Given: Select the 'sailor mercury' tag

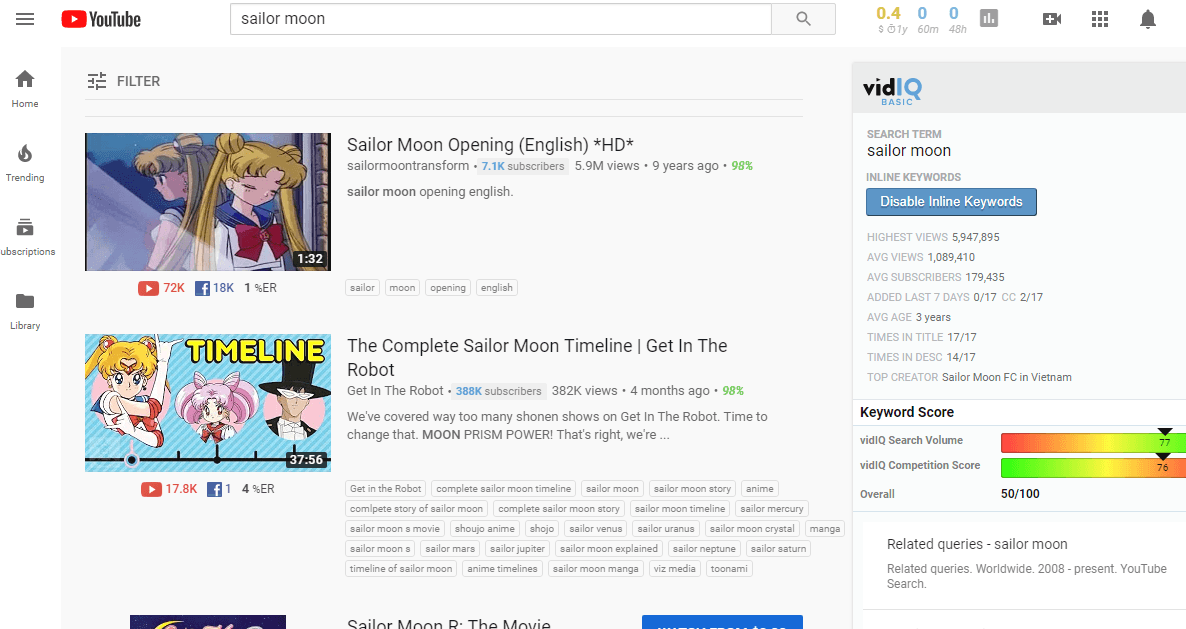Looking at the screenshot, I should pyautogui.click(x=772, y=509).
